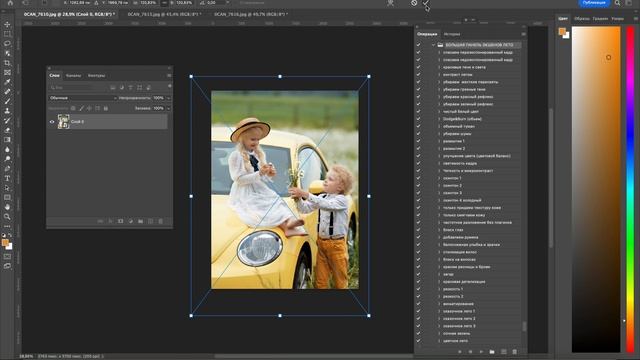Toggle the checkmark for сказочное лето 1
This screenshot has width=640, height=360.
click(x=418, y=311)
